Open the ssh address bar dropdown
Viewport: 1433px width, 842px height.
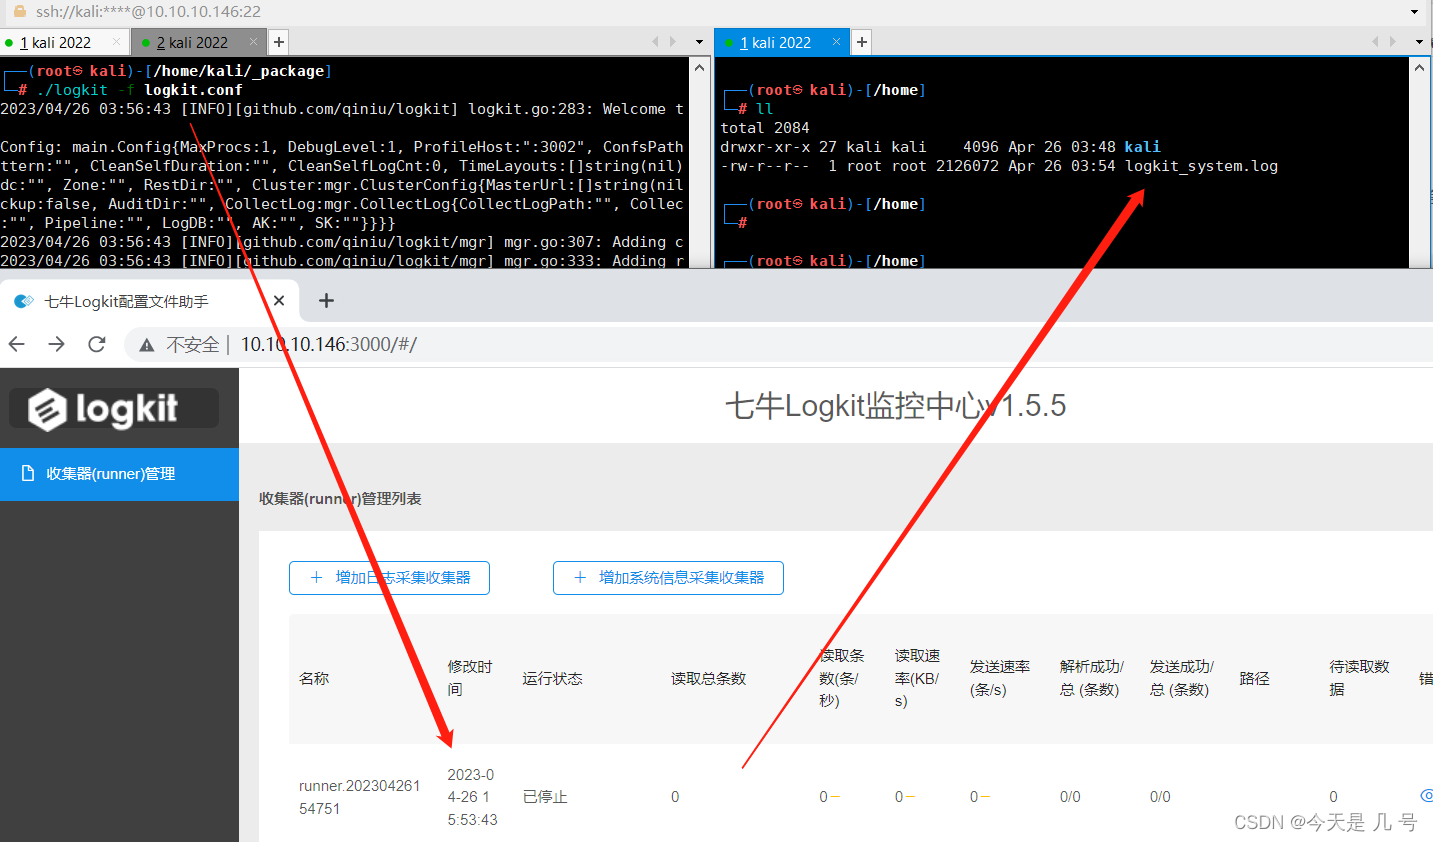click(x=1414, y=12)
